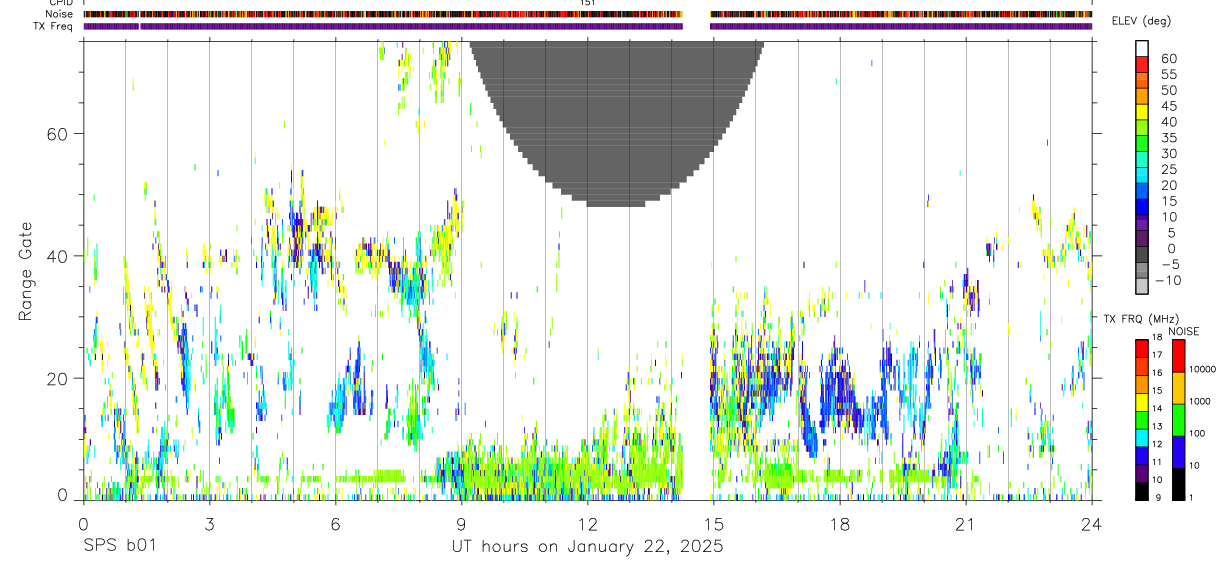Screen dimensions: 1228x567
Task: Click the purple TX Freq strip above the plot
Action: [x=588, y=26]
